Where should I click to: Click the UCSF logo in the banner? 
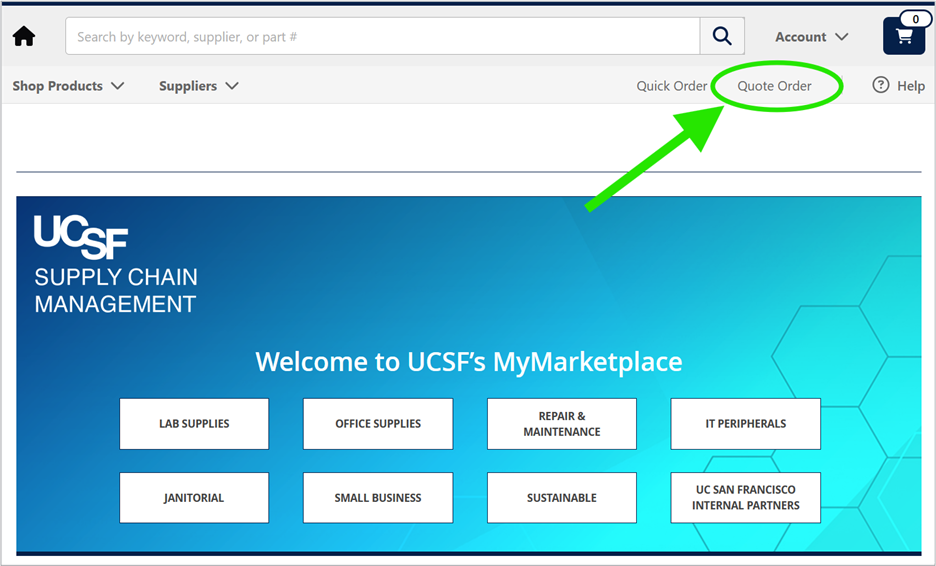[81, 237]
